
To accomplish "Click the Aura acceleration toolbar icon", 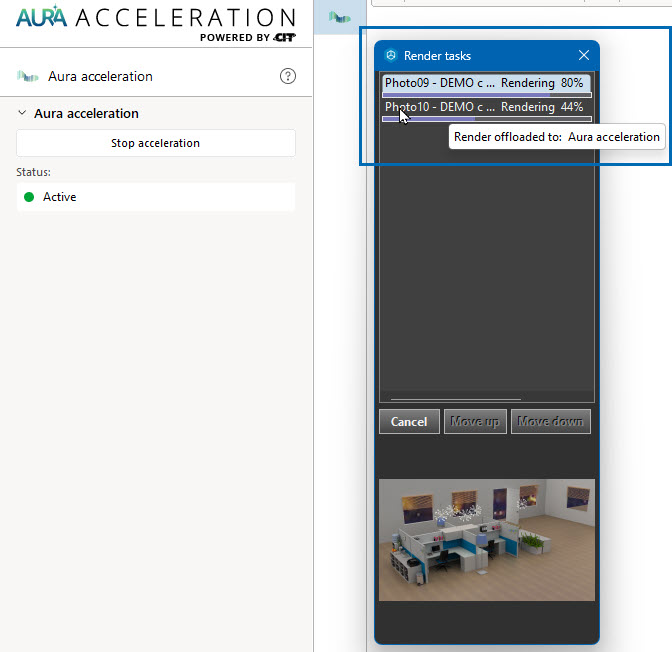I will [x=339, y=18].
